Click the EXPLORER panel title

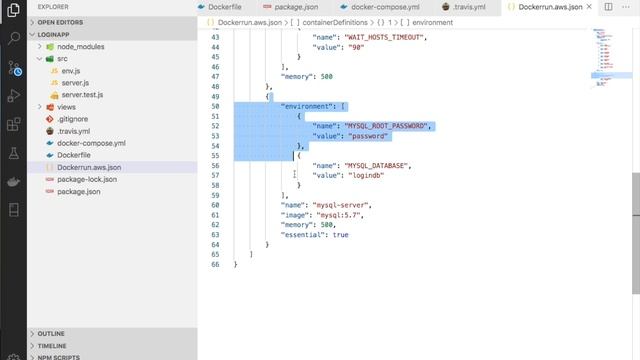tap(53, 7)
